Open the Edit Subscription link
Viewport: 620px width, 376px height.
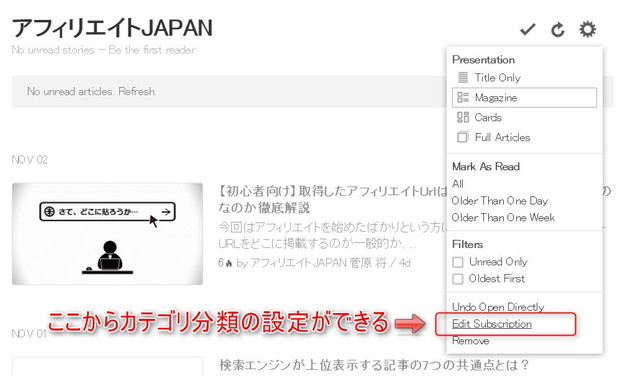tap(491, 324)
